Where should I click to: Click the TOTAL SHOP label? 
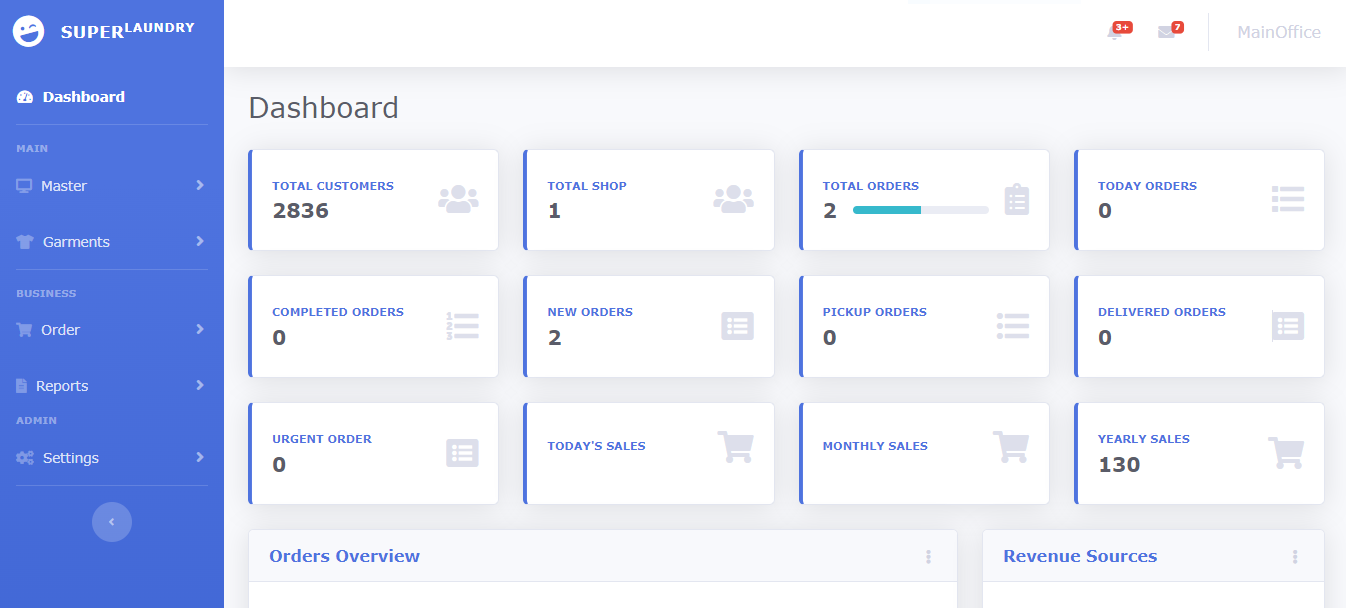click(587, 186)
